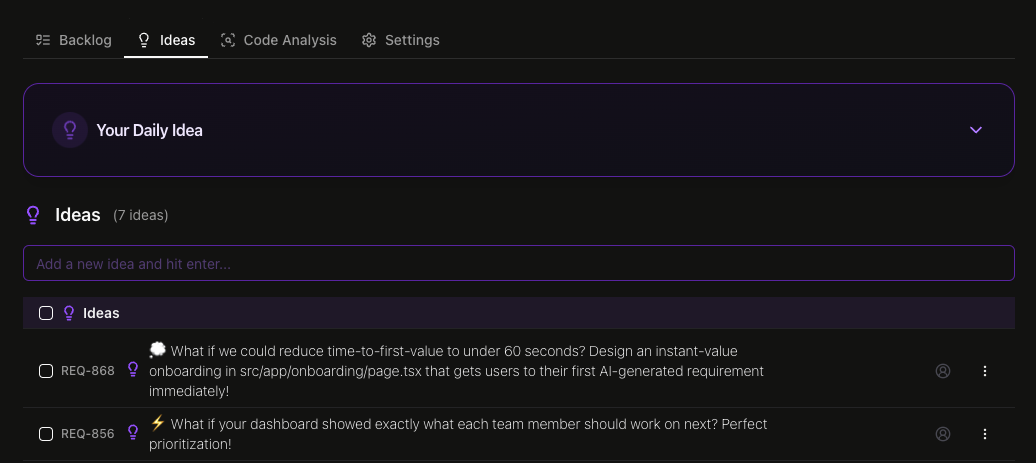Viewport: 1036px width, 463px height.
Task: Switch to the Code Analysis tab
Action: click(279, 40)
